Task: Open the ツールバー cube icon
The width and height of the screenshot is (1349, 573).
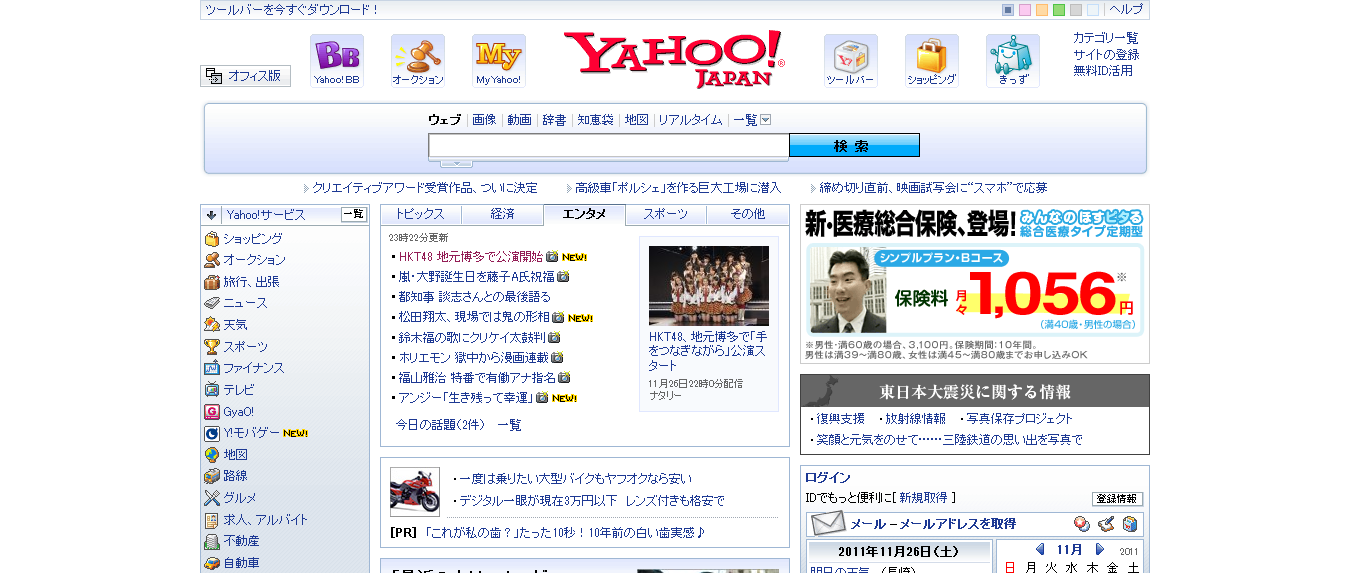Action: 851,61
